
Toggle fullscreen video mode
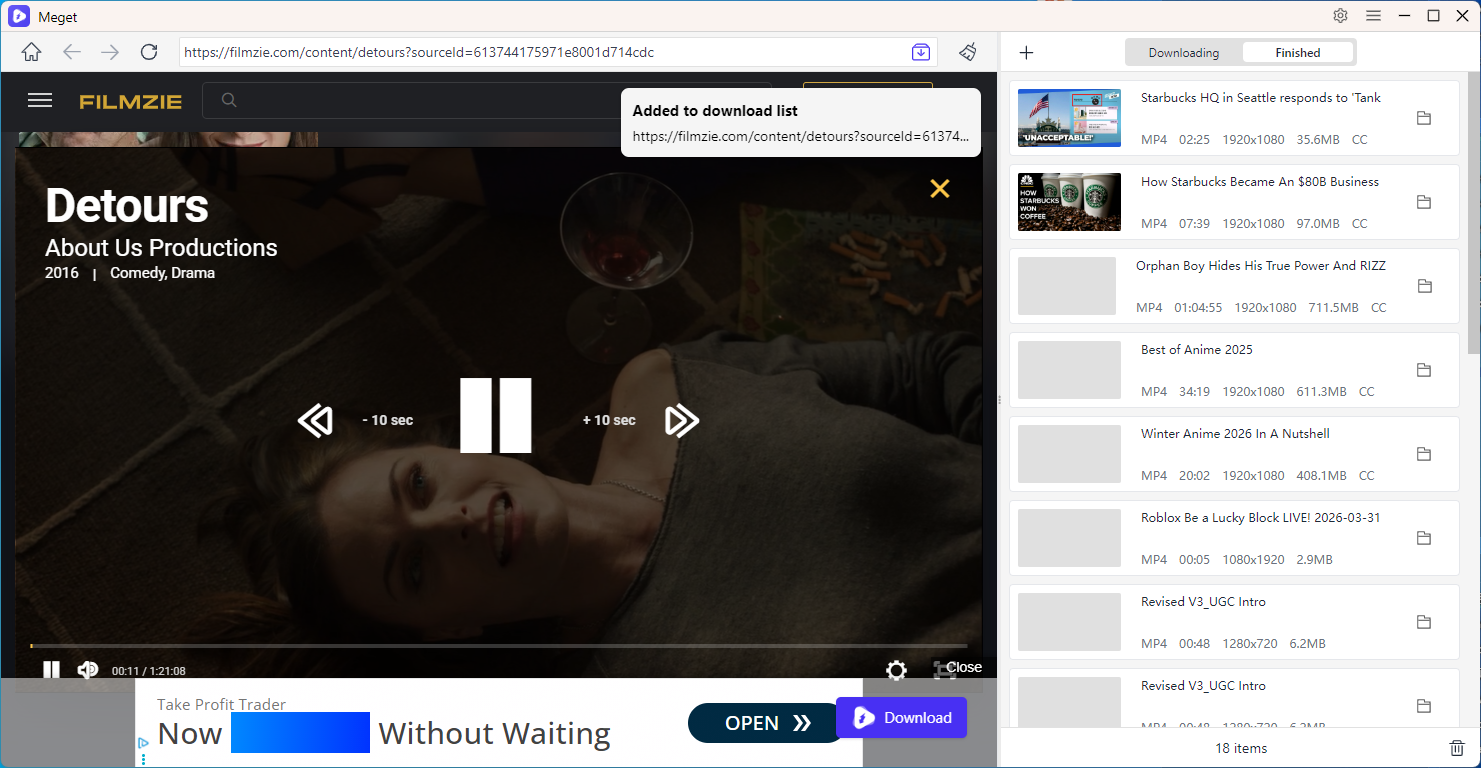(x=943, y=669)
